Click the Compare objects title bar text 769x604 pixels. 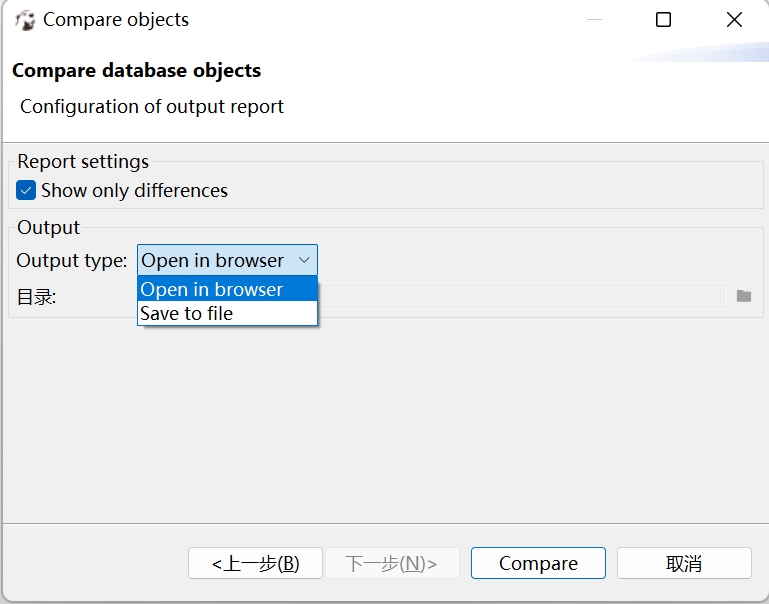coord(116,20)
